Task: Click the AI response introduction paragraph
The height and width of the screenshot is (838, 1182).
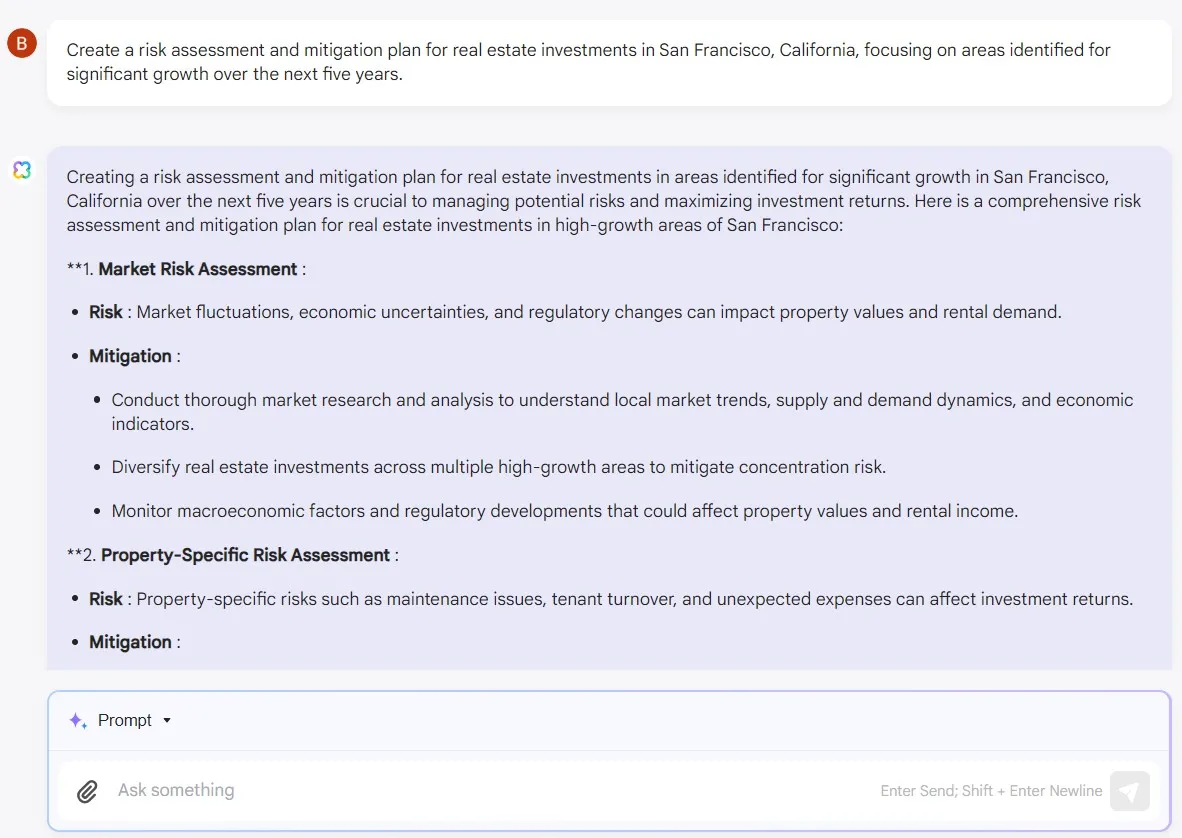Action: (603, 201)
